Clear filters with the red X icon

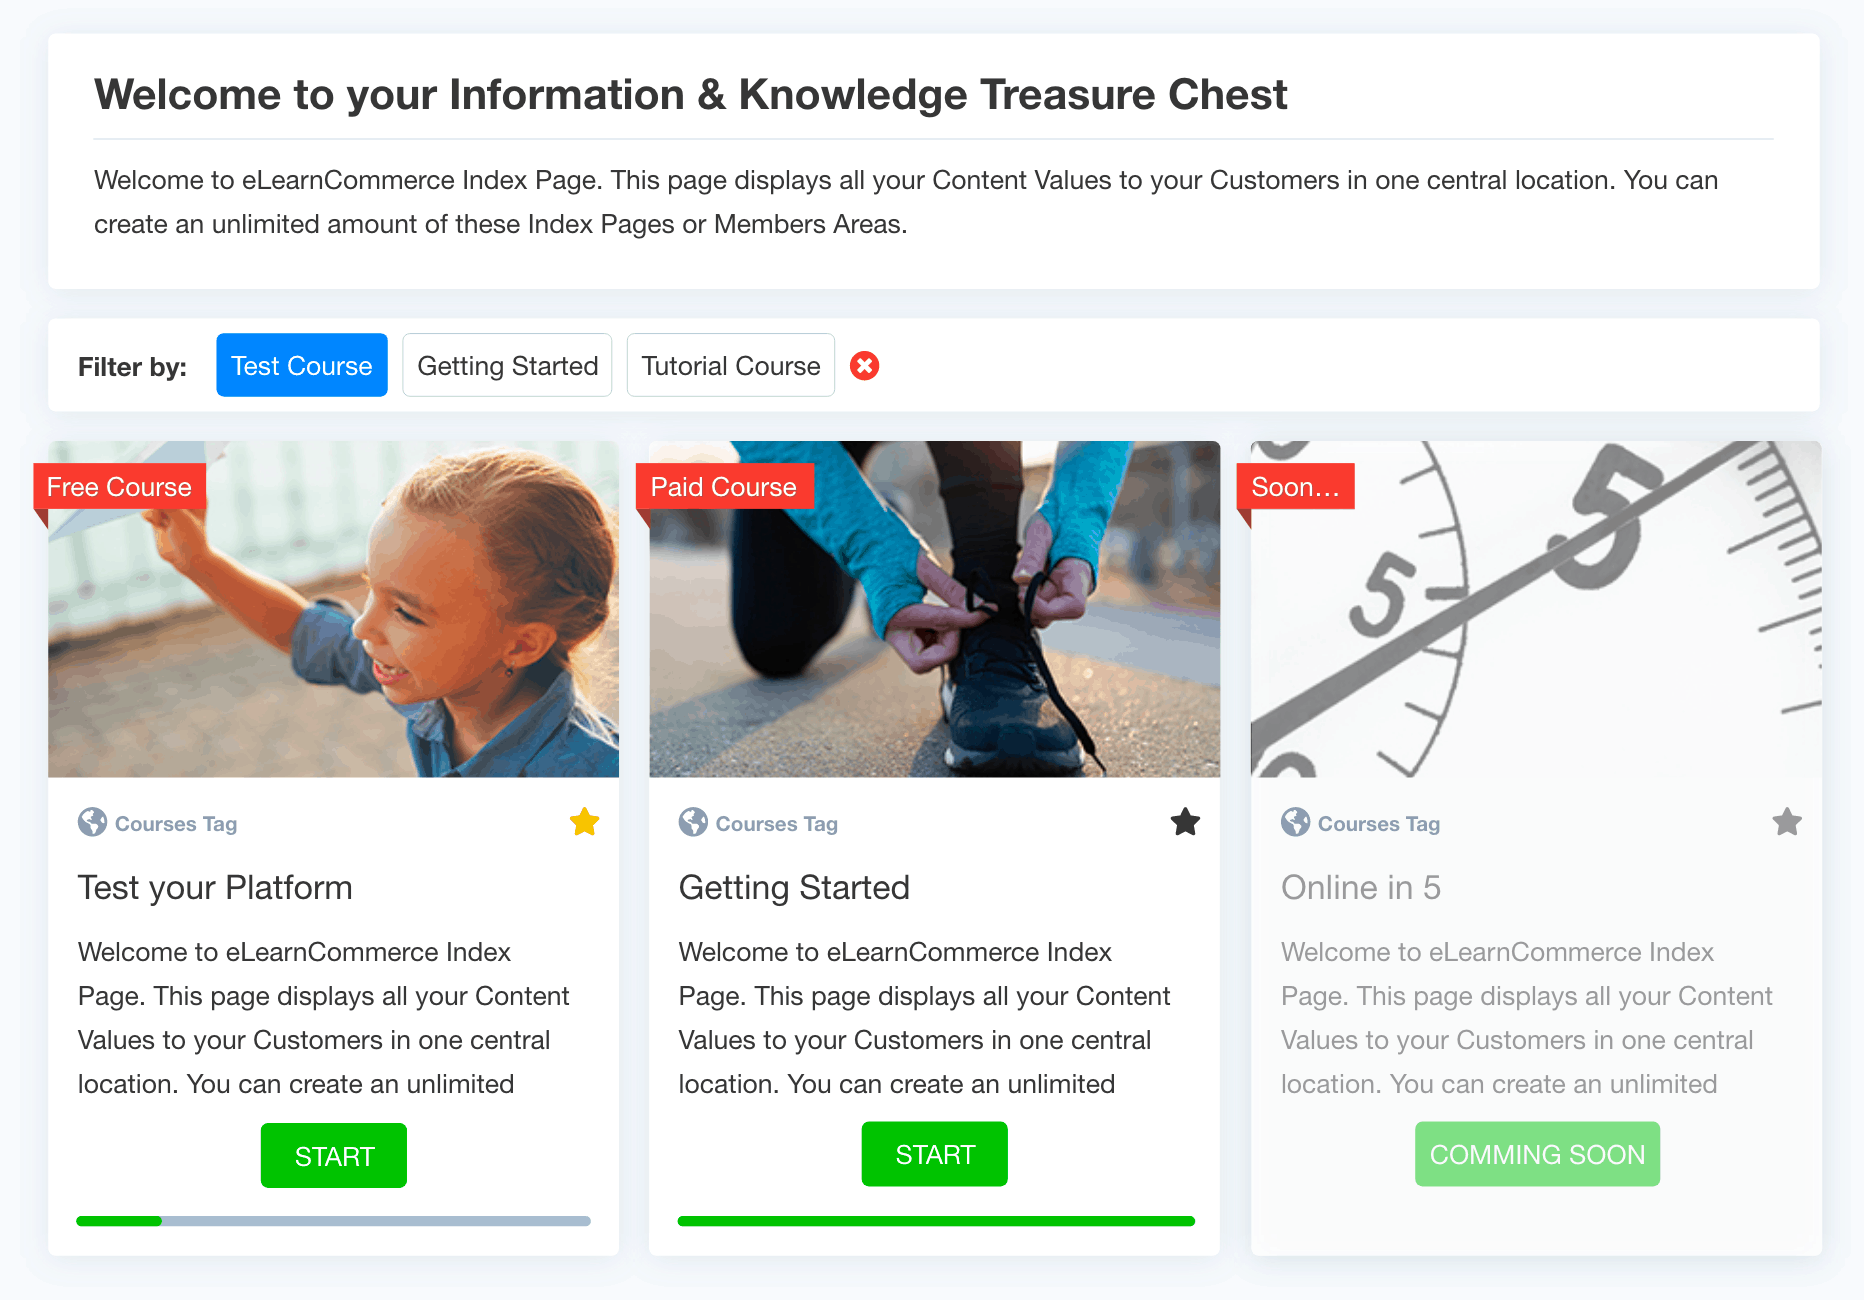[865, 366]
